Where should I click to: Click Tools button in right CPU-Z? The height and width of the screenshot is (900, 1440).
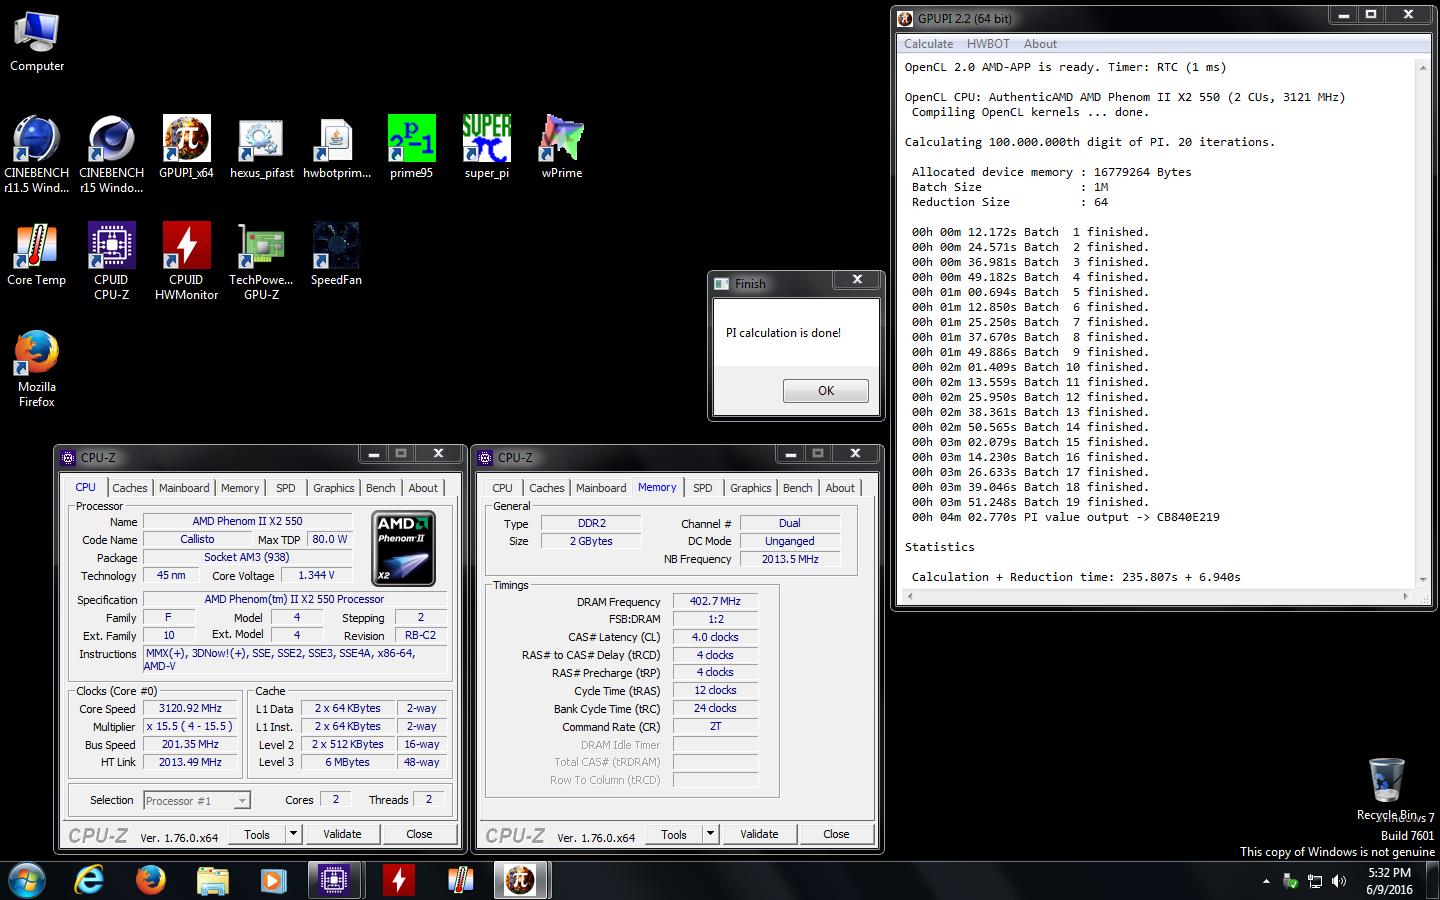pyautogui.click(x=674, y=834)
